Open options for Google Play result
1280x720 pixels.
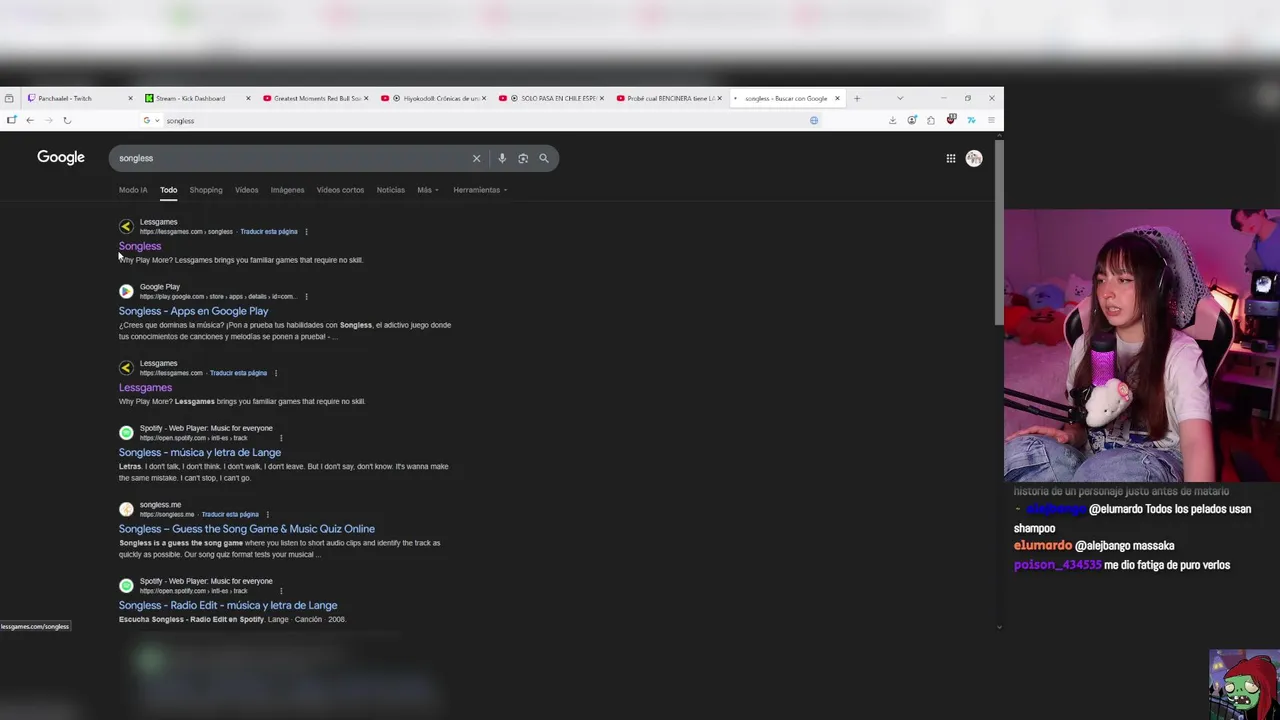pyautogui.click(x=306, y=297)
